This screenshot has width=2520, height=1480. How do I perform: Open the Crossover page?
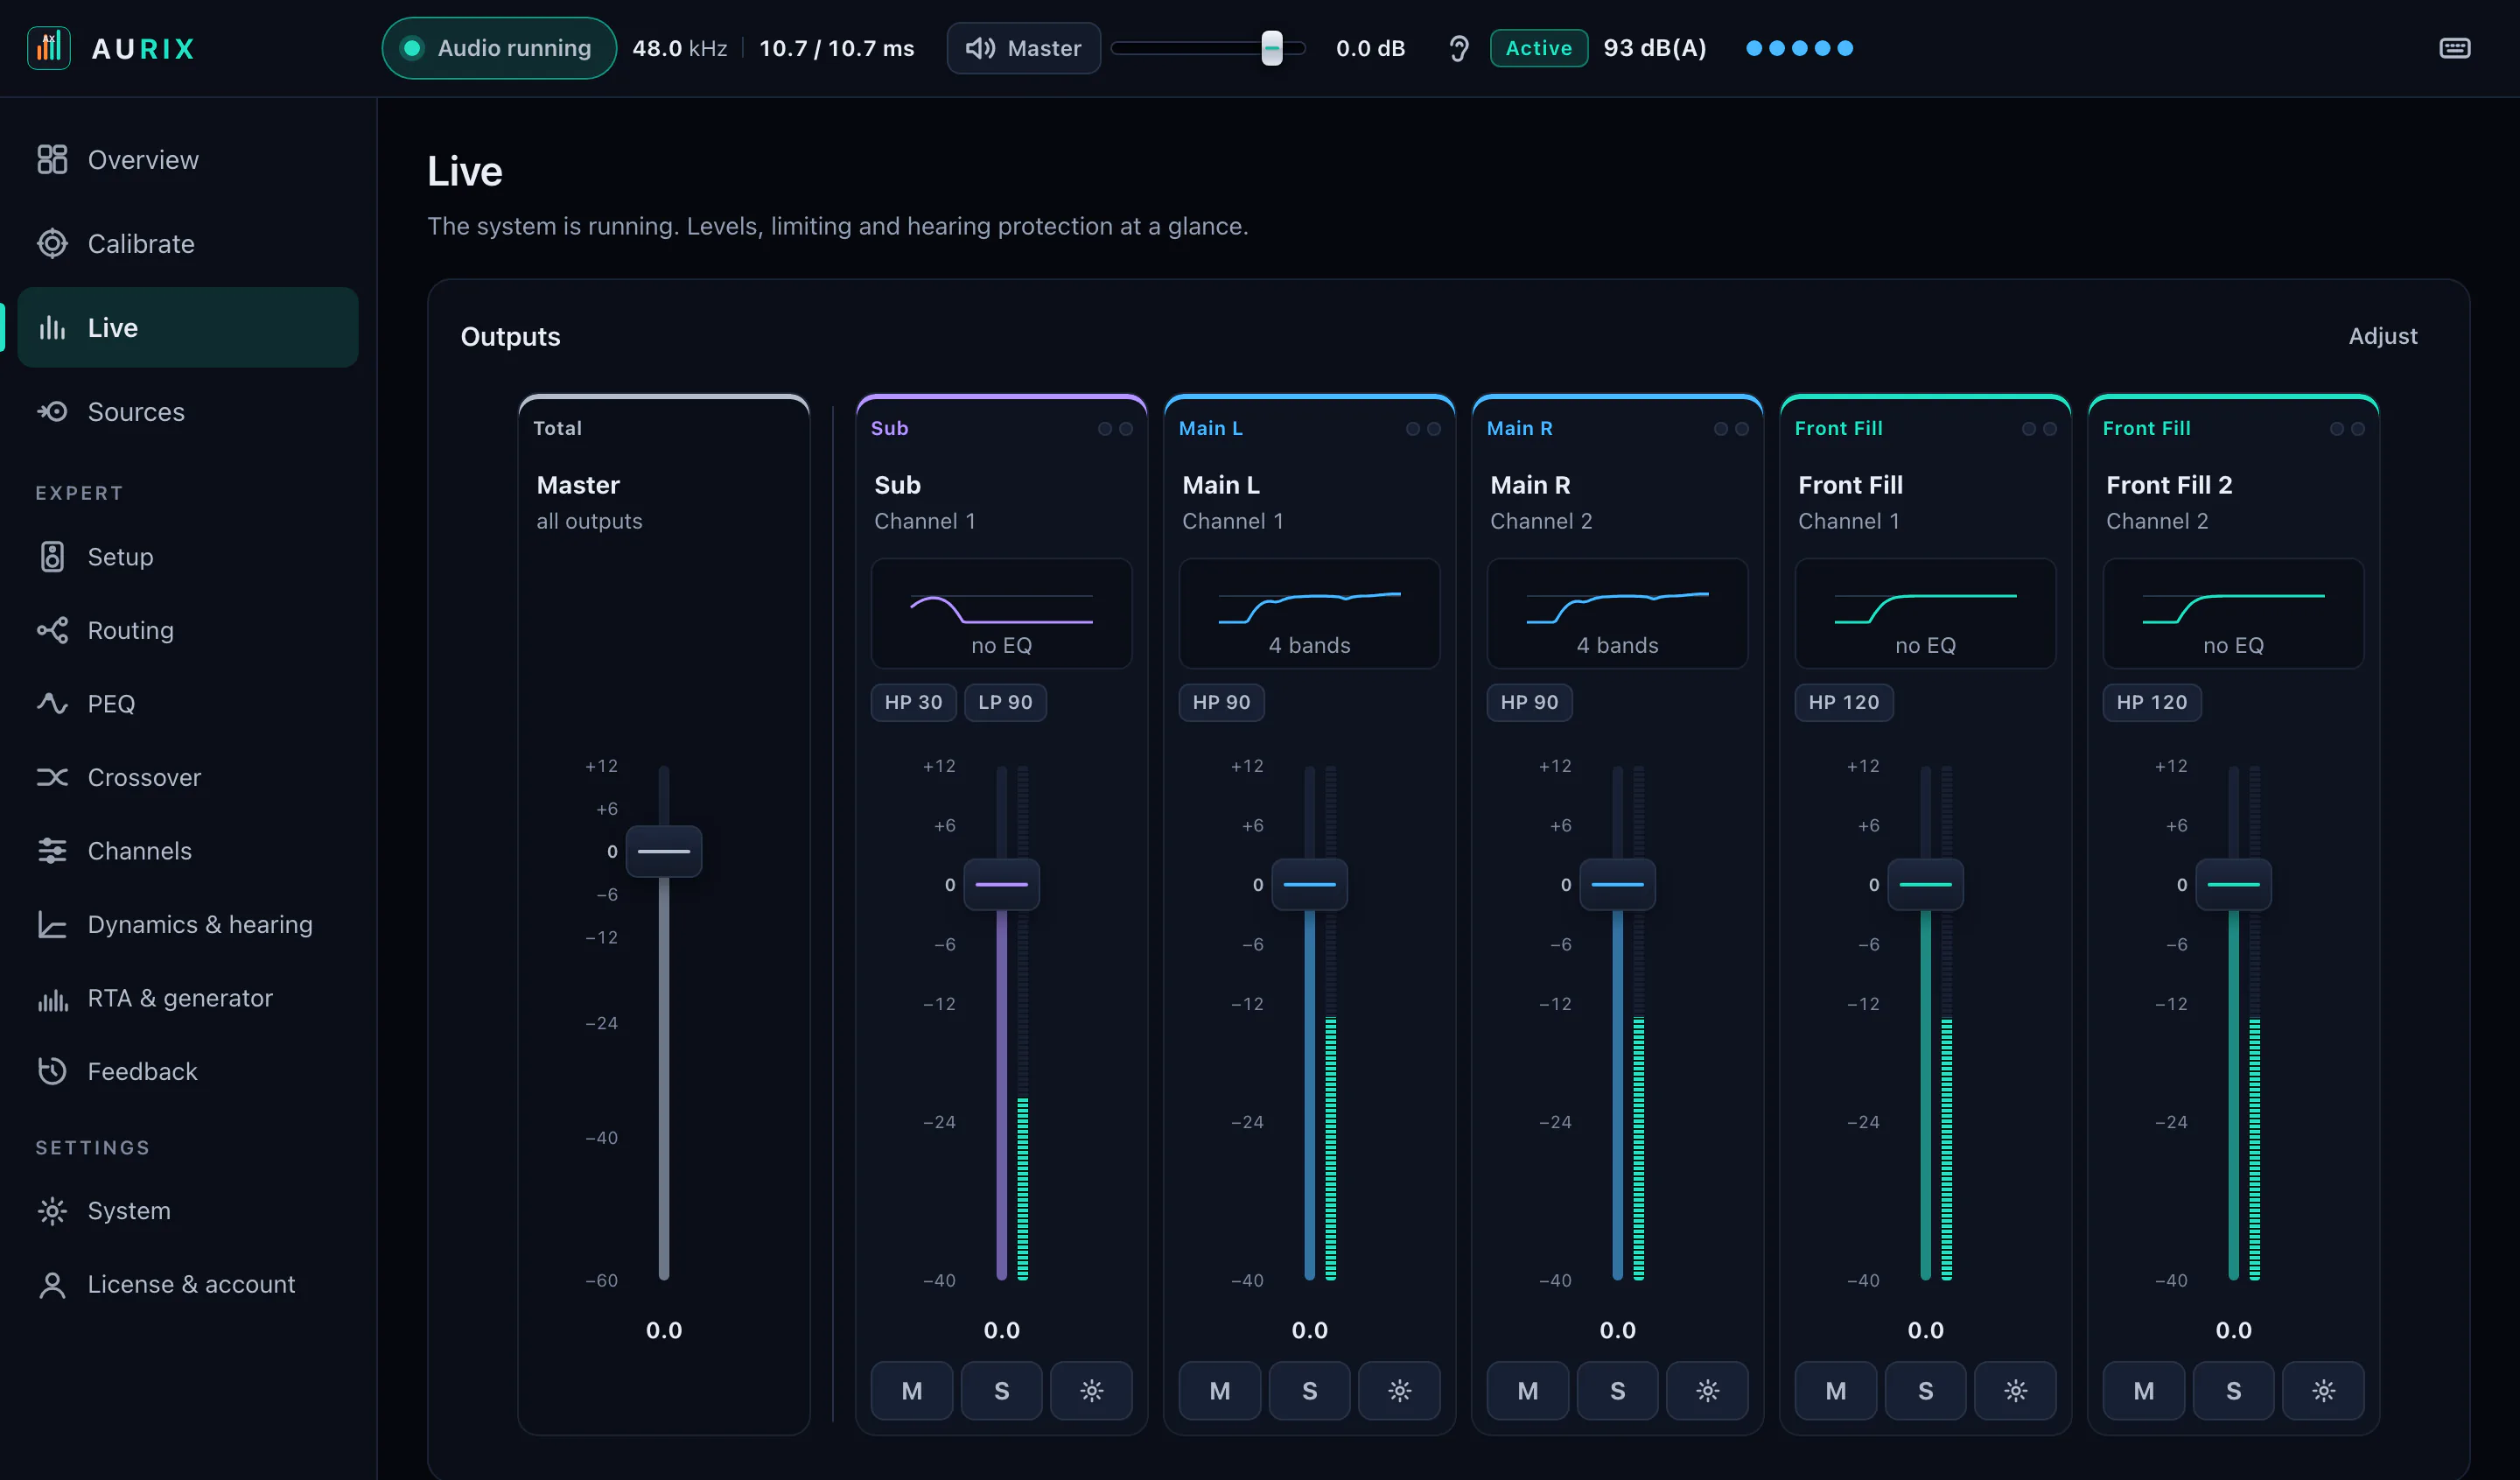point(188,777)
